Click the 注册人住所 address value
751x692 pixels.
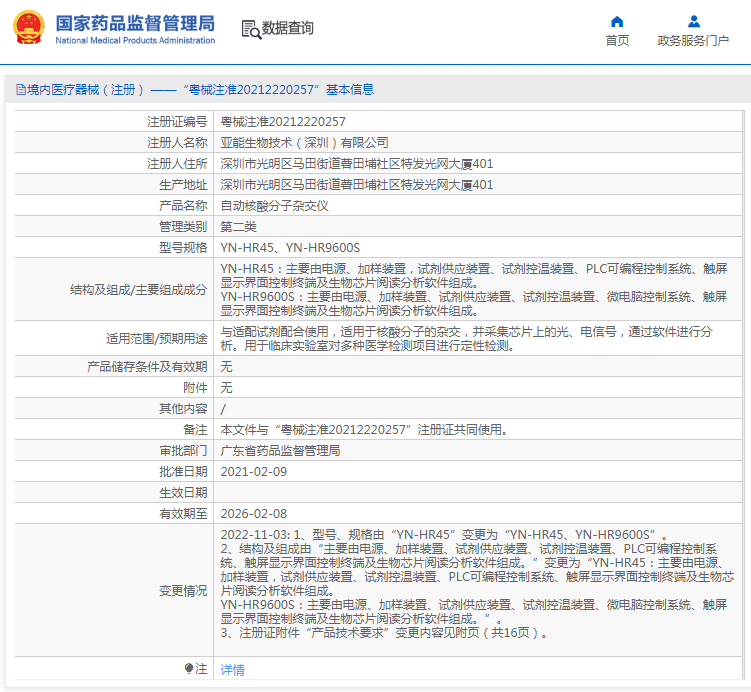click(357, 164)
